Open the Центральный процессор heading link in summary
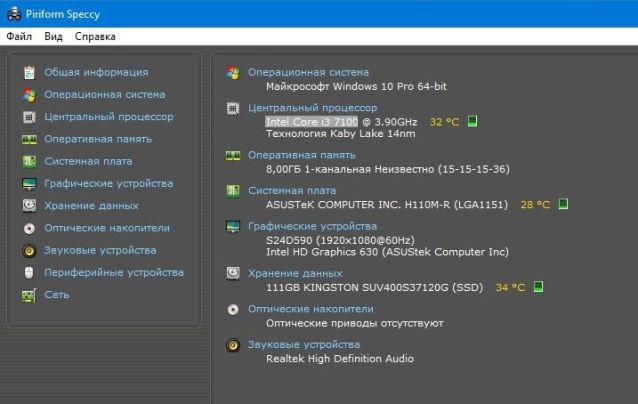Screen dimensions: 638x404 [312, 108]
